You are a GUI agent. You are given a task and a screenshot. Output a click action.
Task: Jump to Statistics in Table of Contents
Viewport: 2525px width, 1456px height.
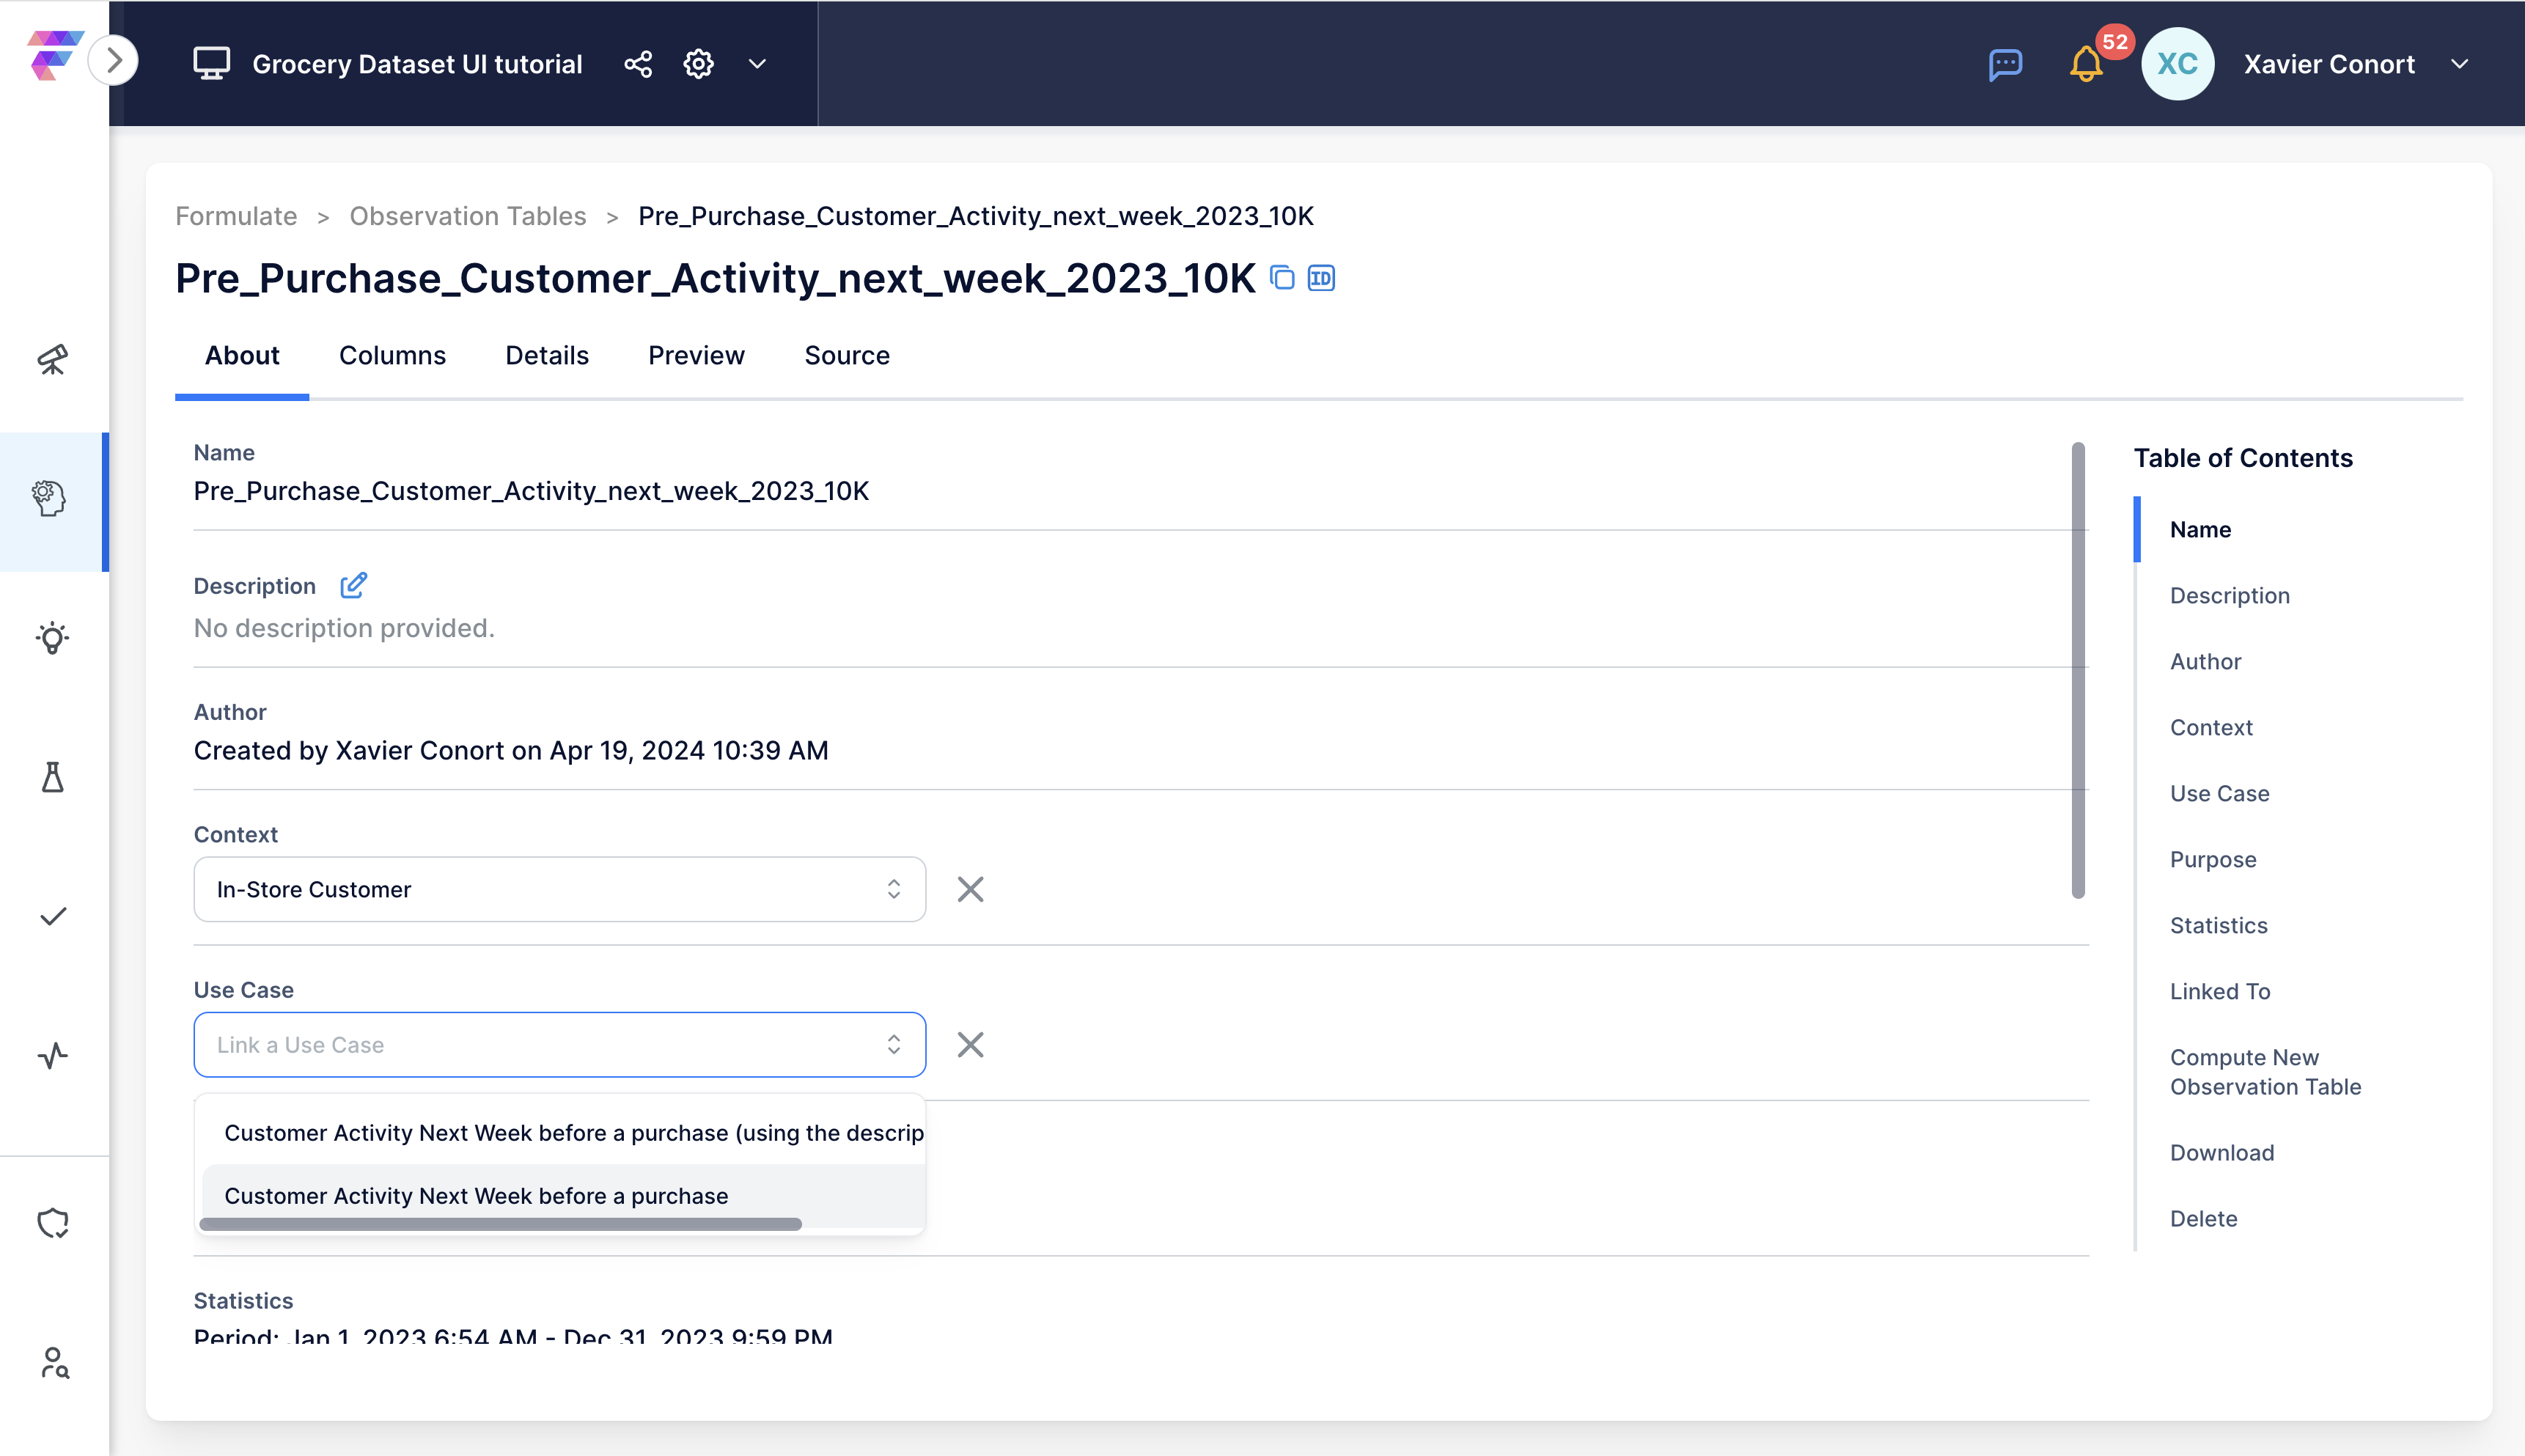click(2218, 926)
